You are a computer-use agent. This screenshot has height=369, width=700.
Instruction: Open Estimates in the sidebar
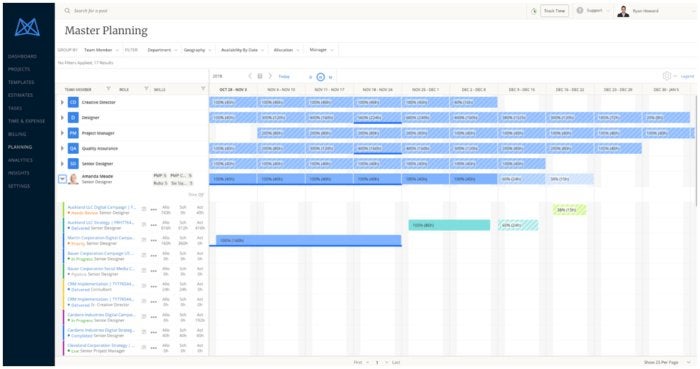pos(21,95)
